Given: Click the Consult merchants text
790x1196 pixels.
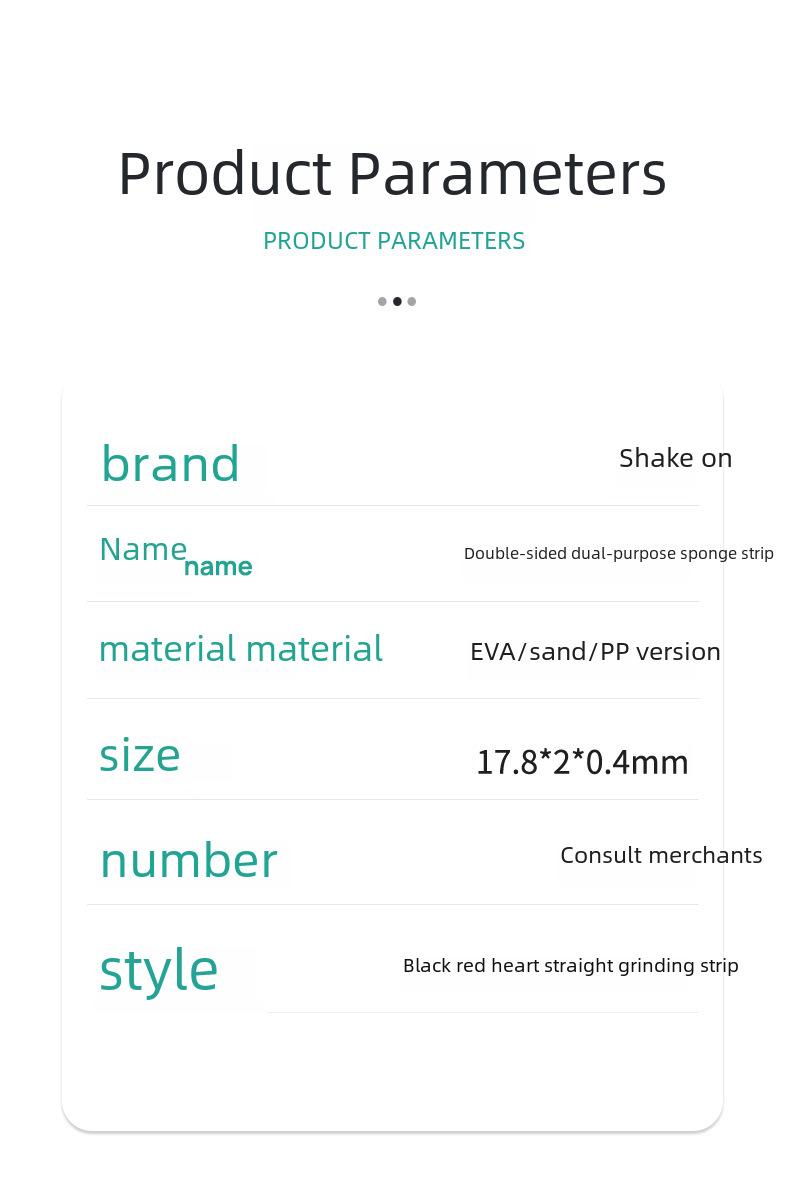Looking at the screenshot, I should coord(661,856).
